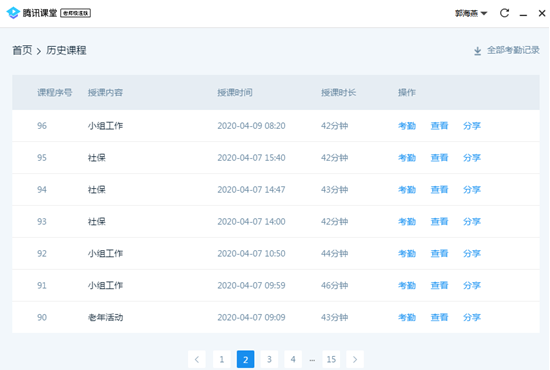The height and width of the screenshot is (370, 550).
Task: Click the Tencent Classroom logo icon
Action: click(13, 13)
